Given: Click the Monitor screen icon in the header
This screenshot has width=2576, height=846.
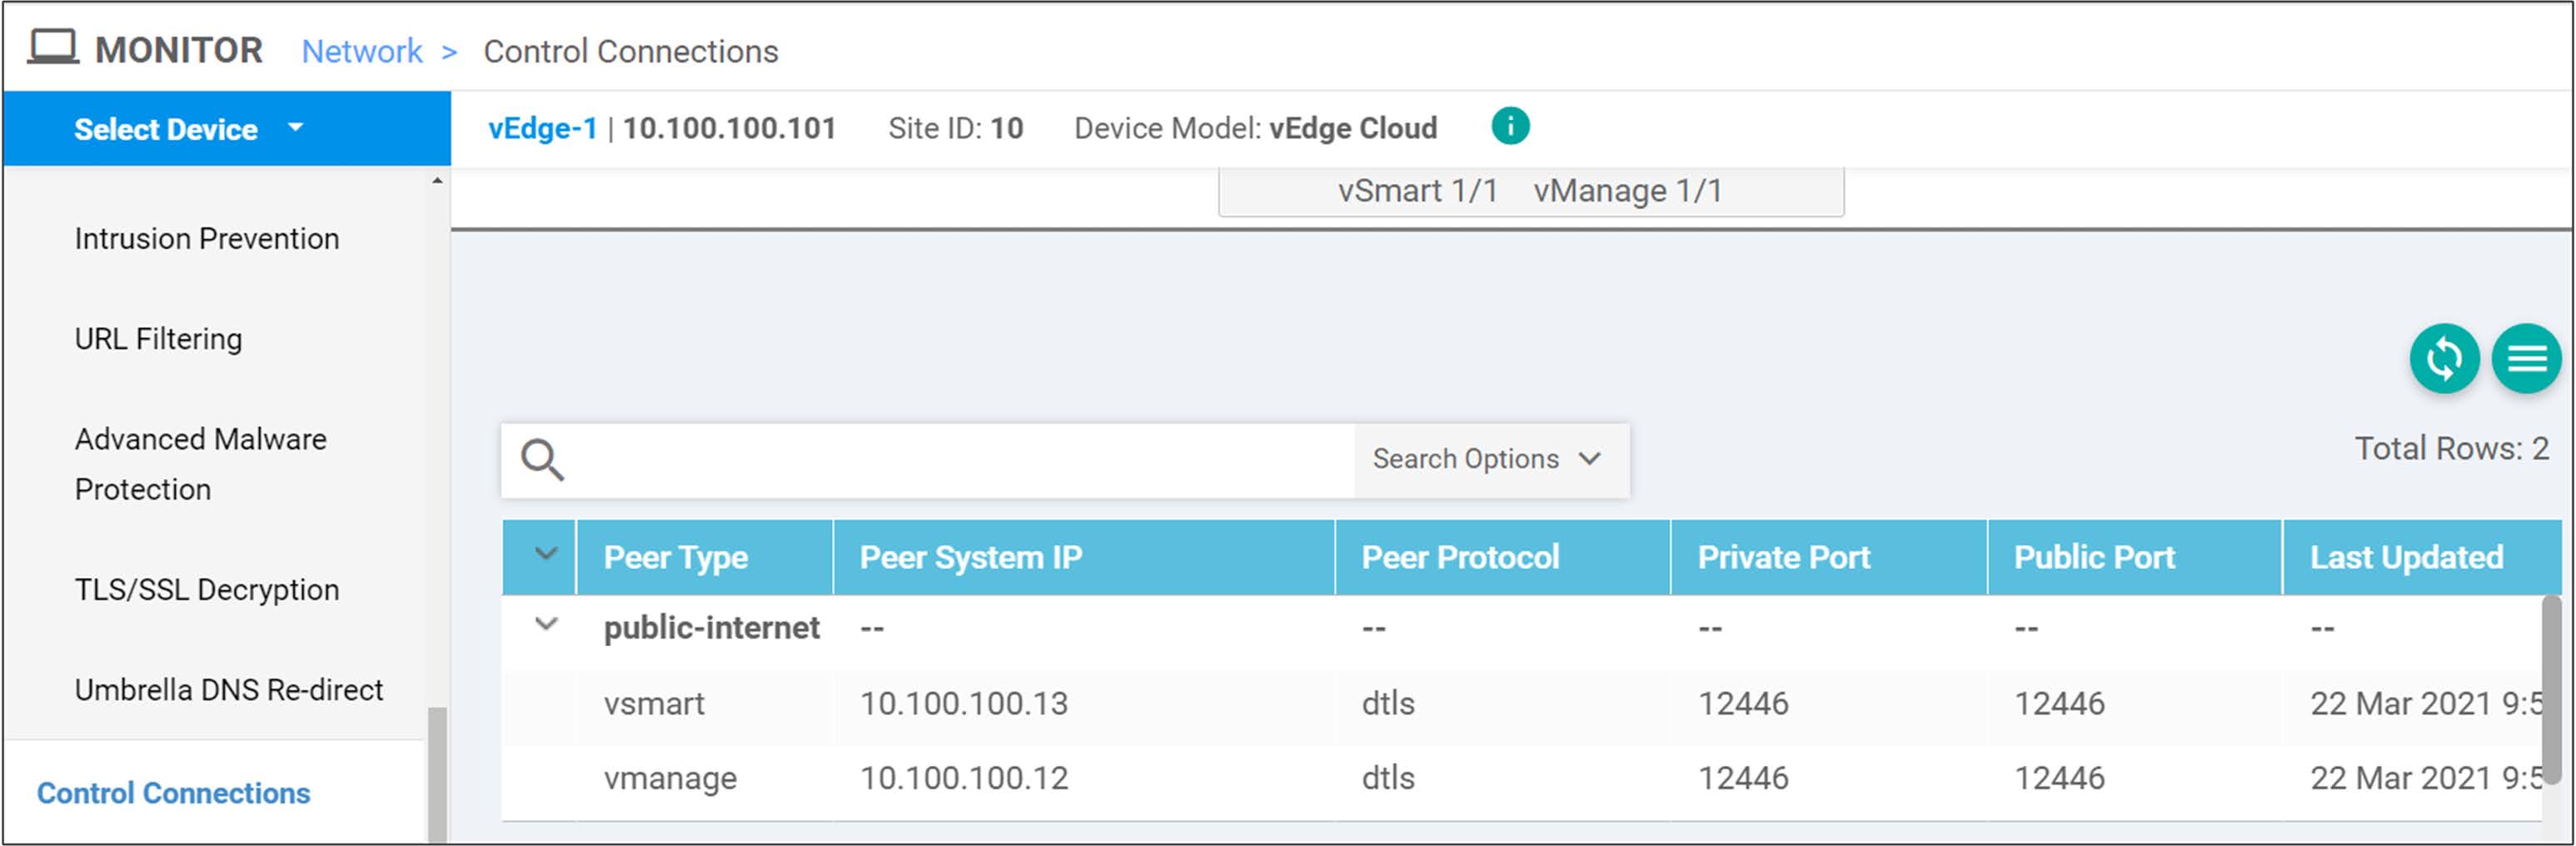Looking at the screenshot, I should tap(55, 45).
